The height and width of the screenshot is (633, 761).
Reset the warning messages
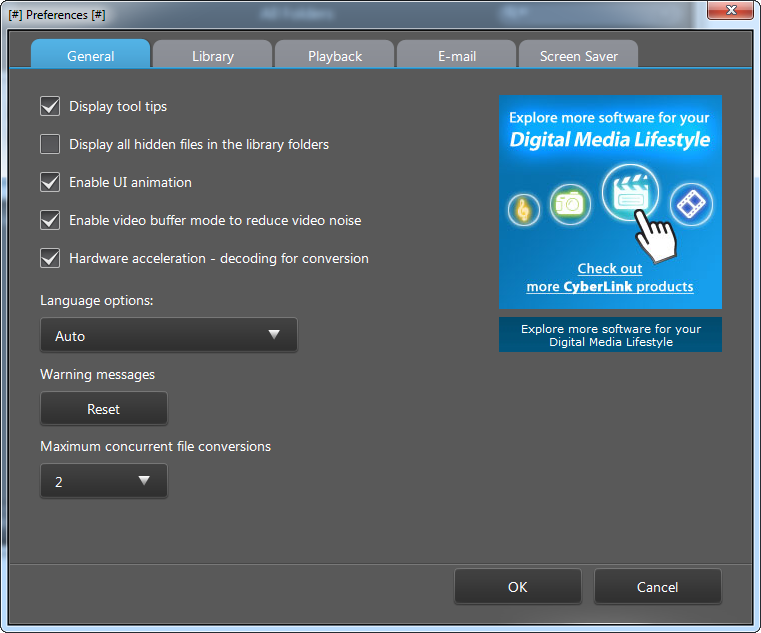pyautogui.click(x=104, y=409)
